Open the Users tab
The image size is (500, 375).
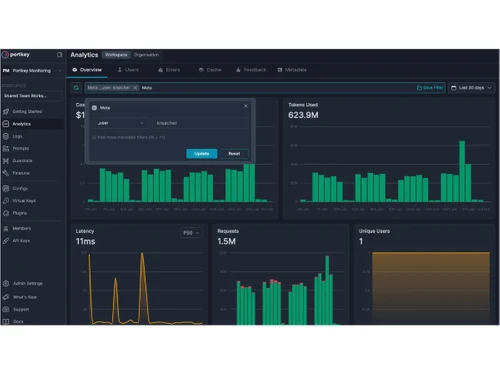tap(128, 70)
